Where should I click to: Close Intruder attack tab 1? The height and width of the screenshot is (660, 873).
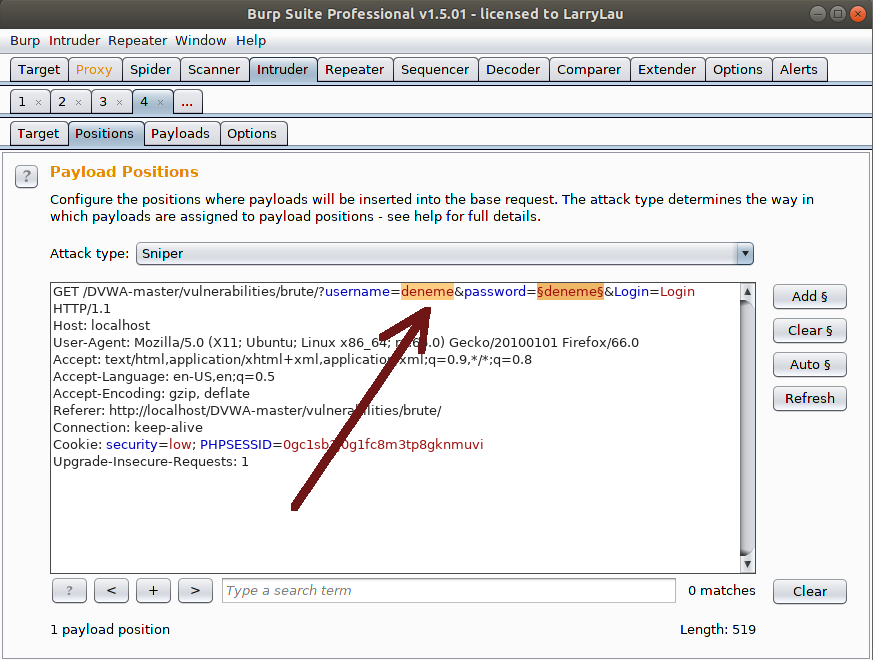(38, 102)
